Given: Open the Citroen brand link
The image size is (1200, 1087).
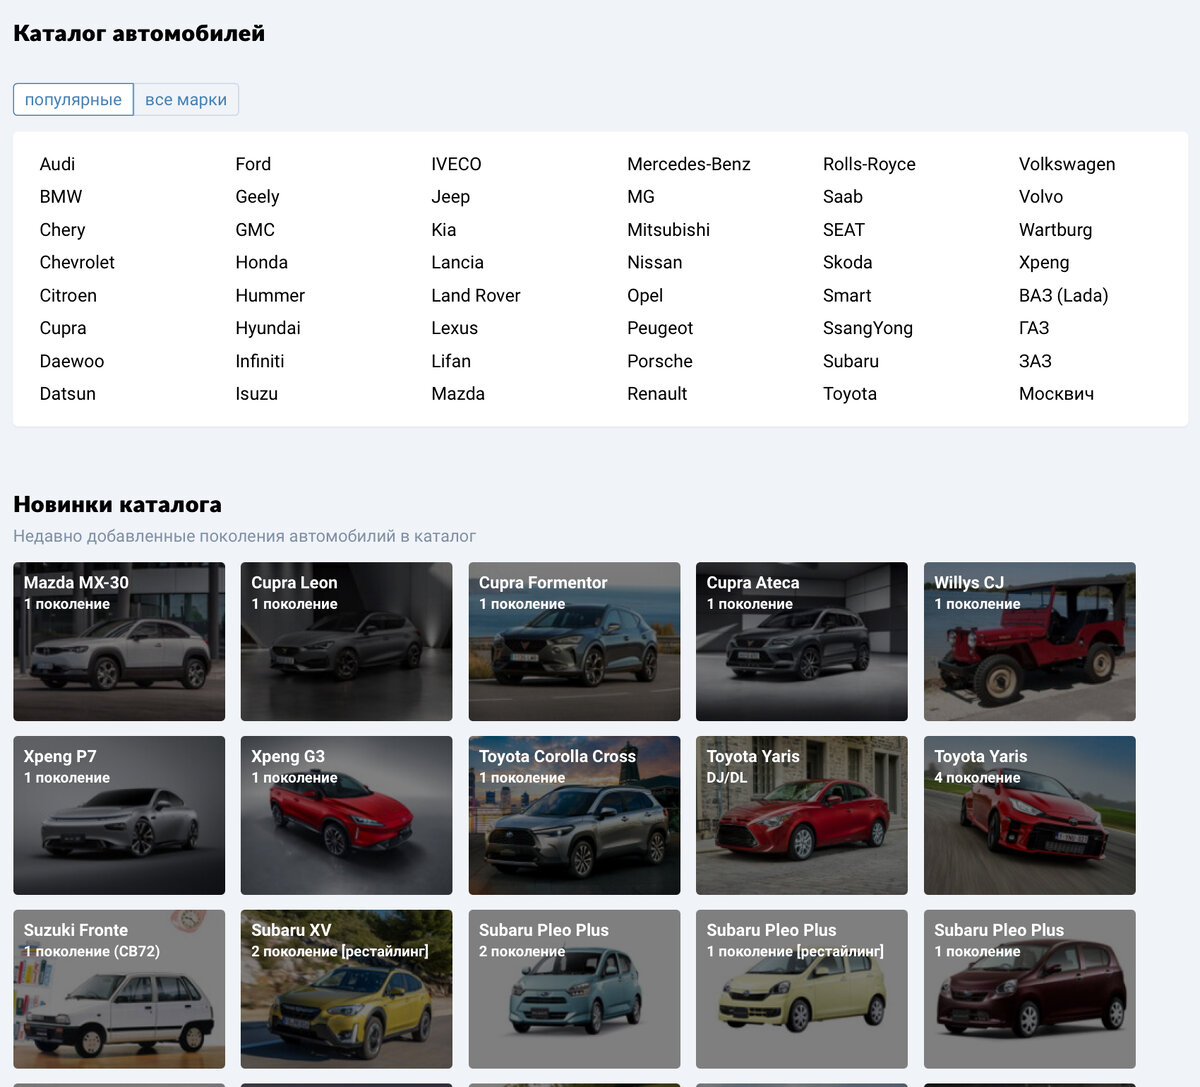Looking at the screenshot, I should 68,295.
